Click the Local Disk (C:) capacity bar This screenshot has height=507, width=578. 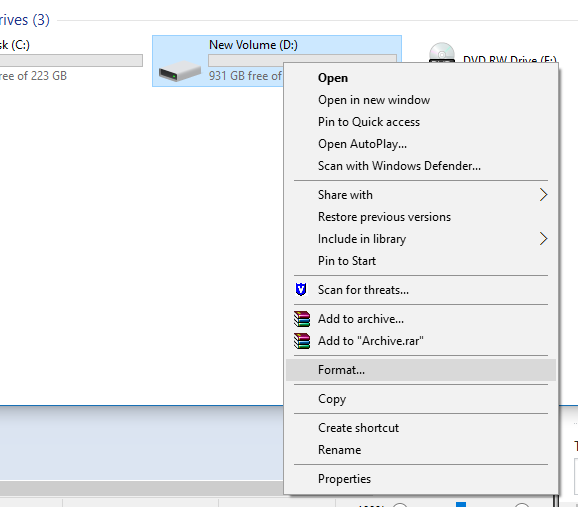(71, 60)
